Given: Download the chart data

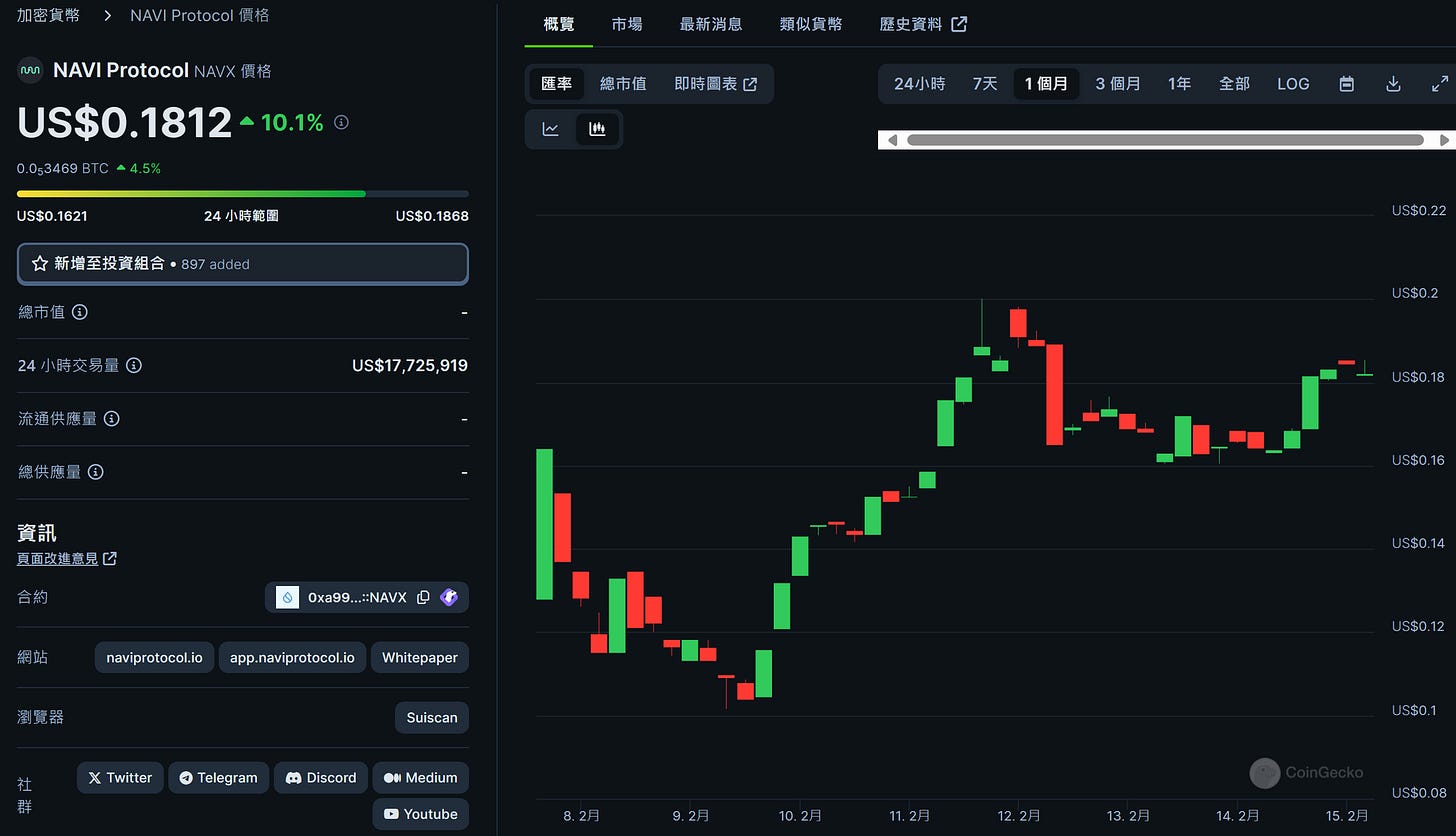Looking at the screenshot, I should pos(1393,84).
